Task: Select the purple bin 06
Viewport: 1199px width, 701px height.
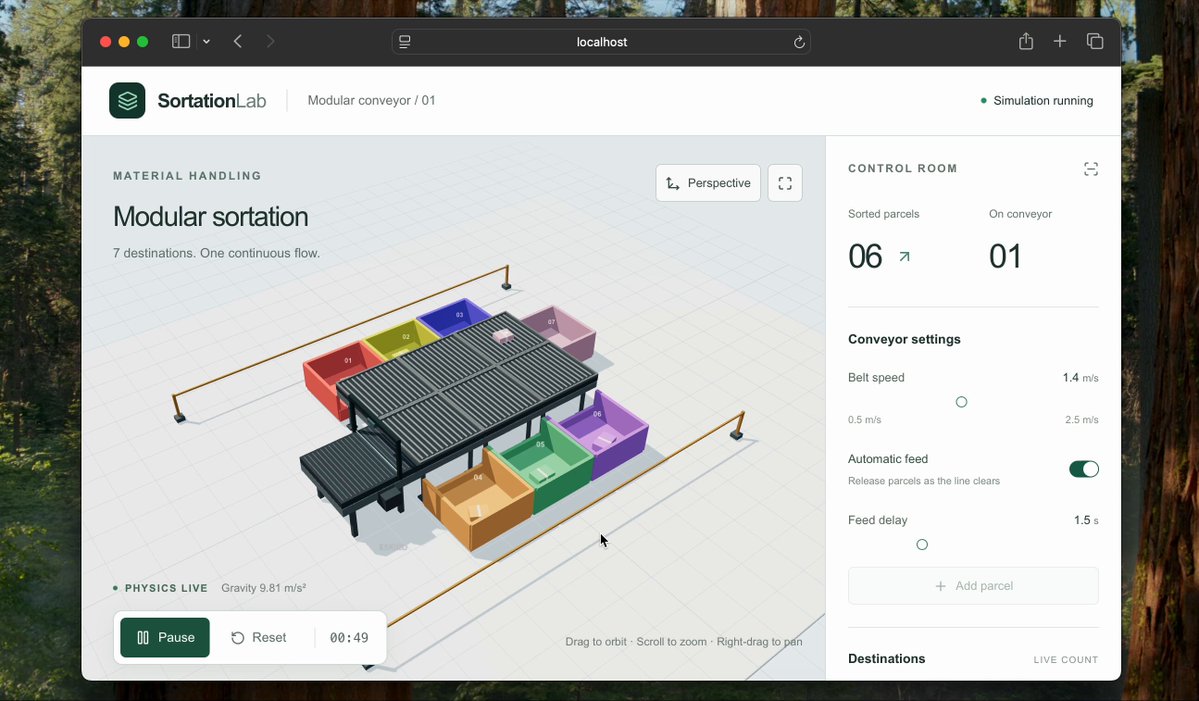Action: [x=605, y=434]
